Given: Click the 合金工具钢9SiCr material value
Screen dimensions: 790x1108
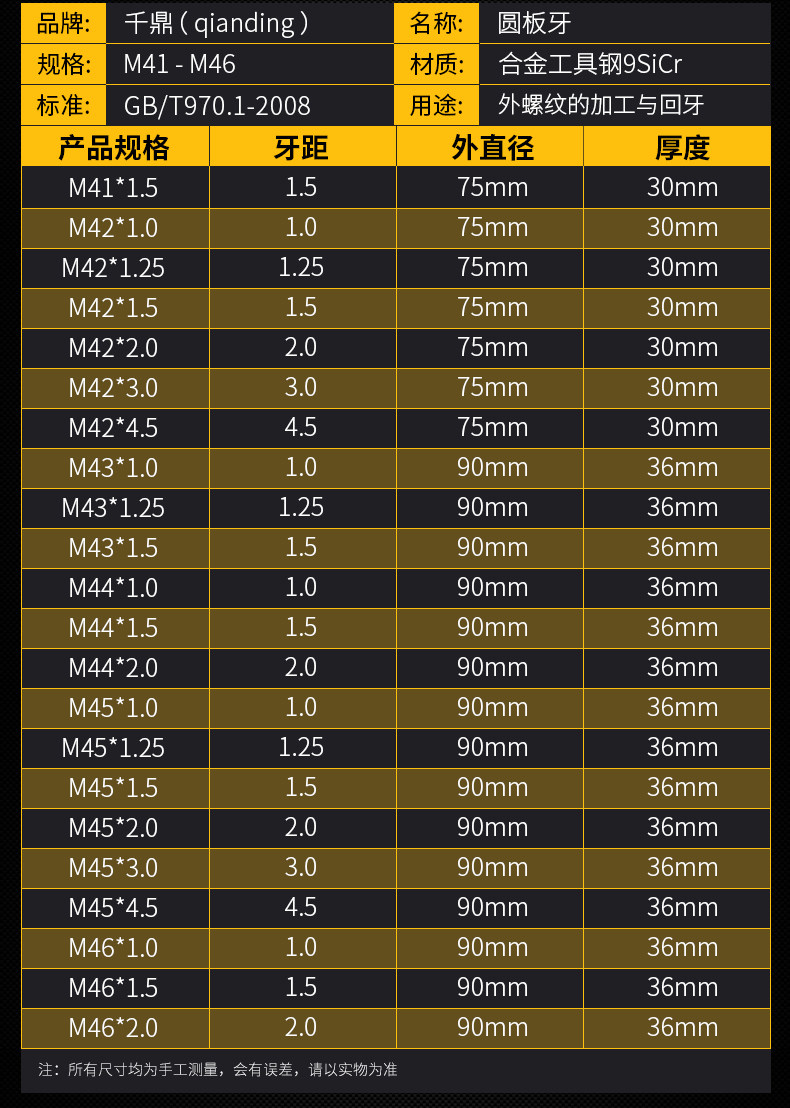Looking at the screenshot, I should click(x=590, y=65).
